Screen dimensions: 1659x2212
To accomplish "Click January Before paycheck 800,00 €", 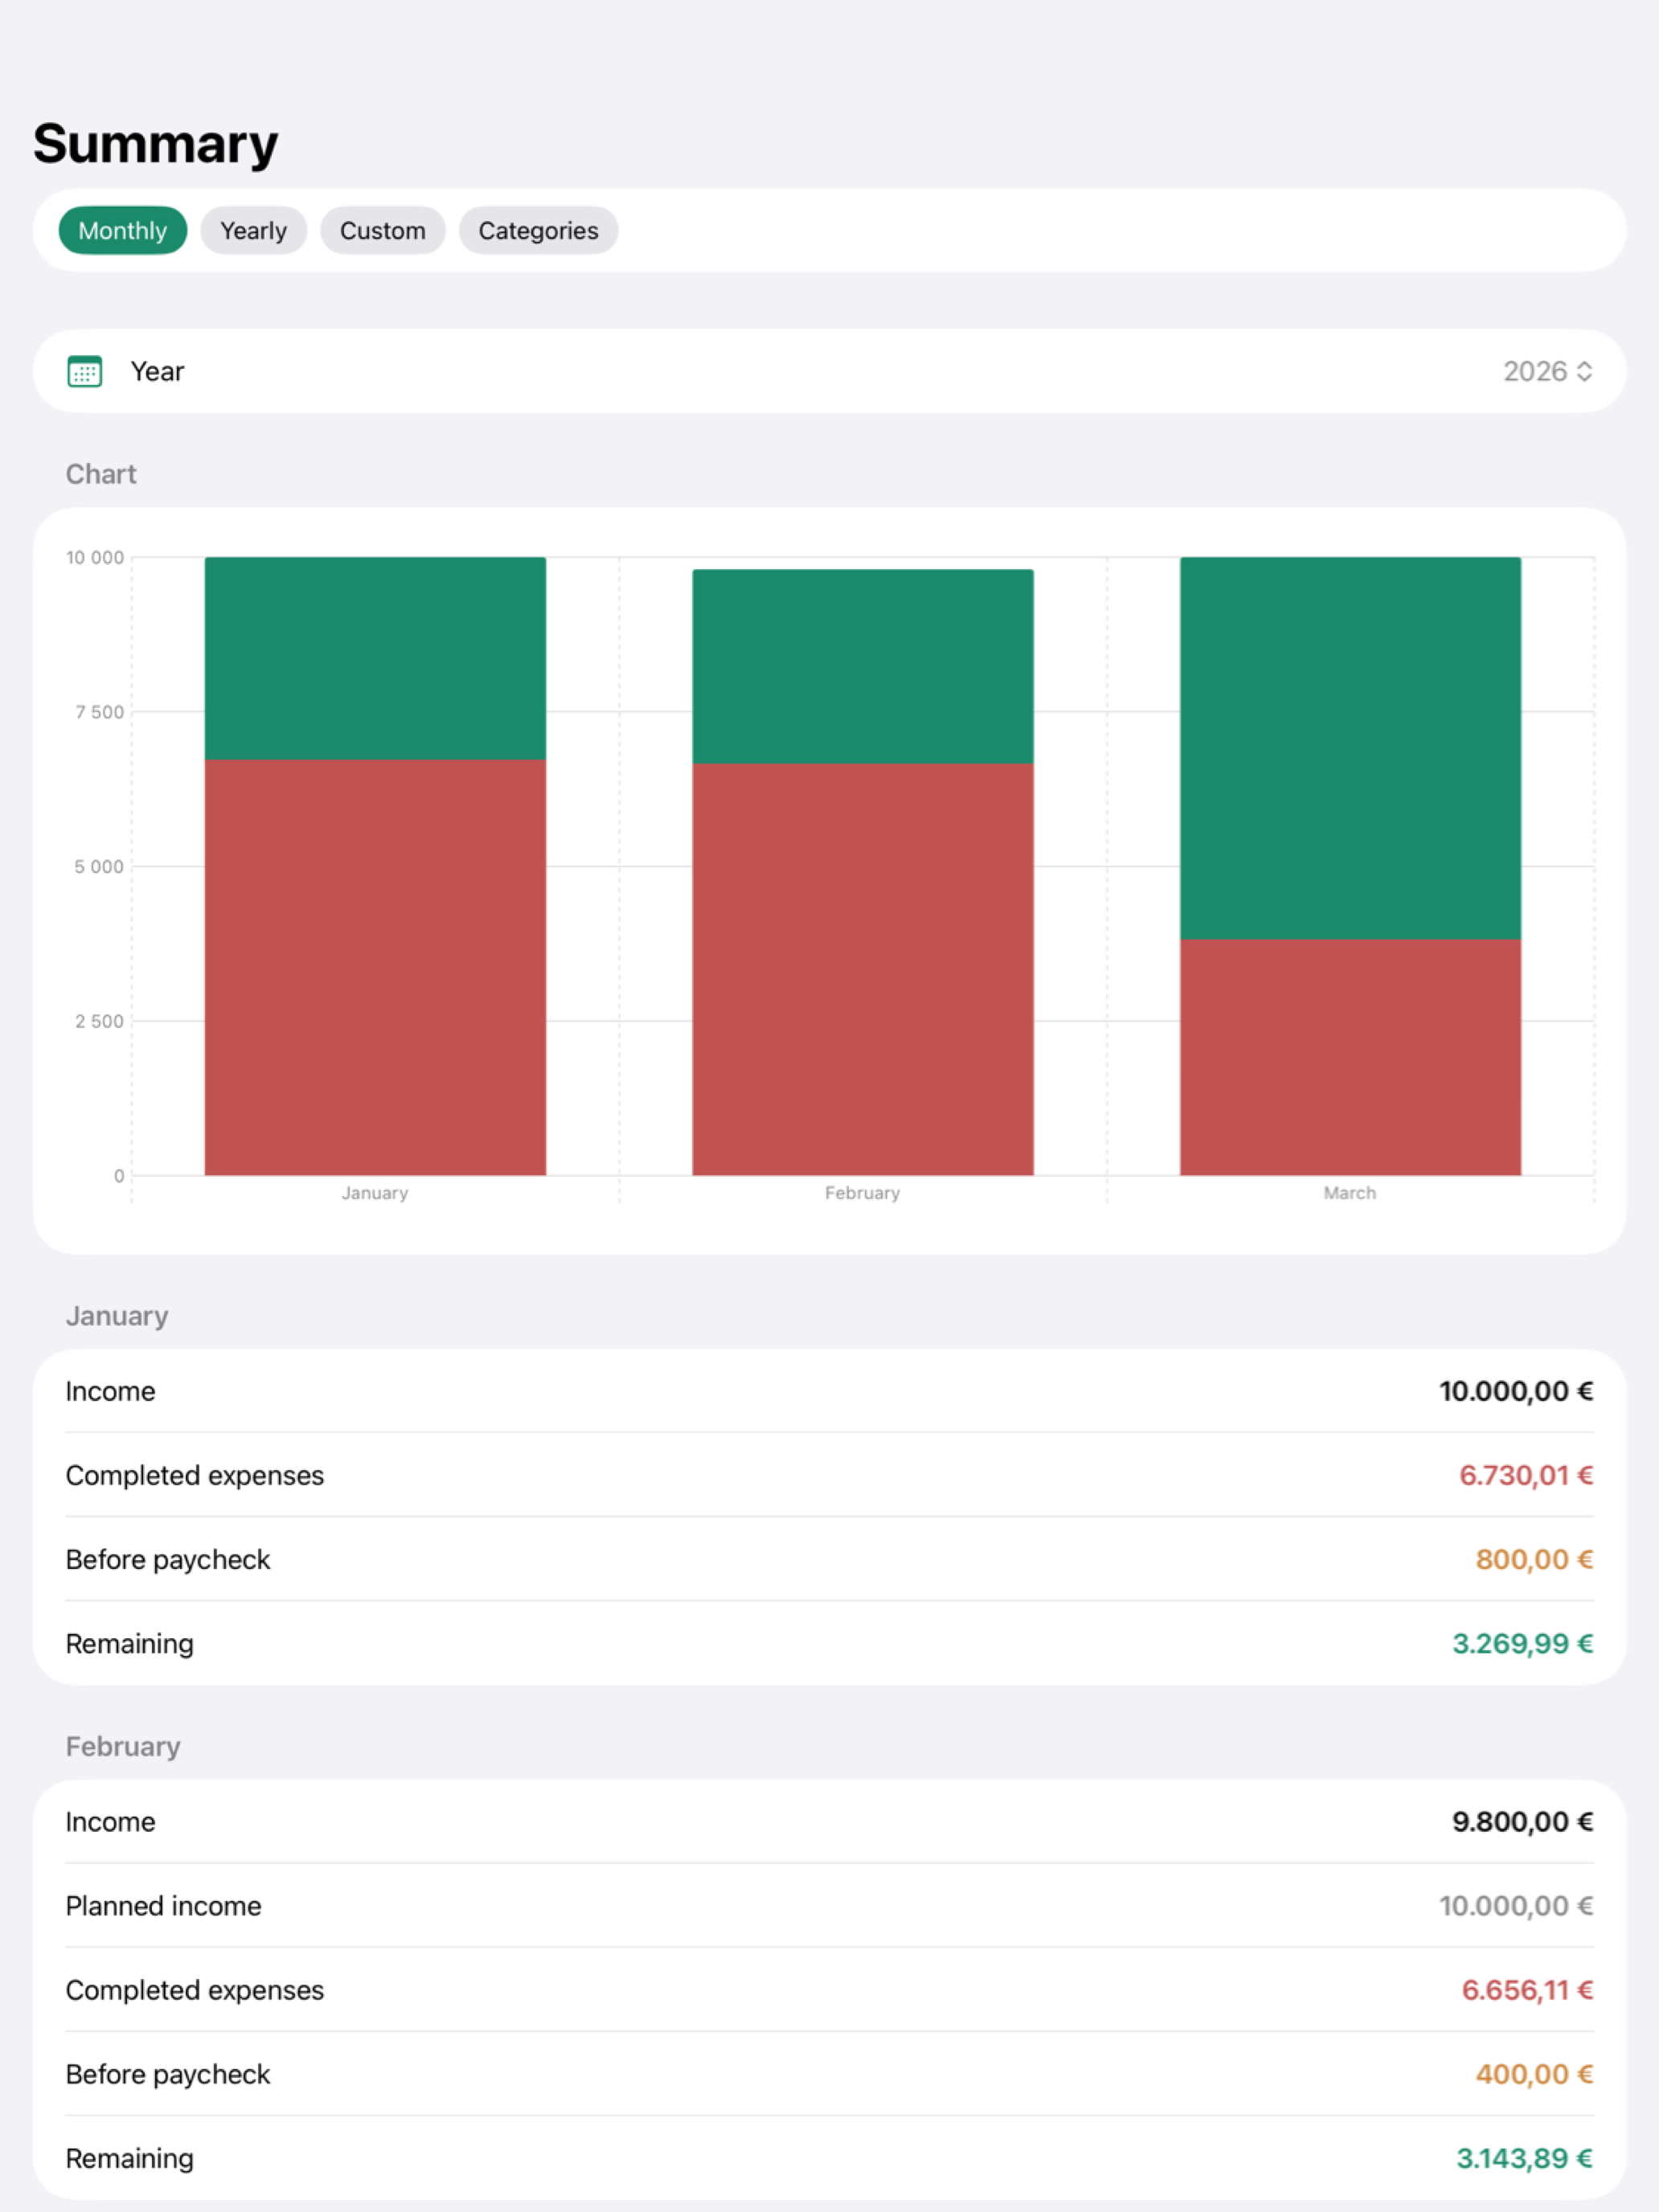I will click(x=1534, y=1559).
